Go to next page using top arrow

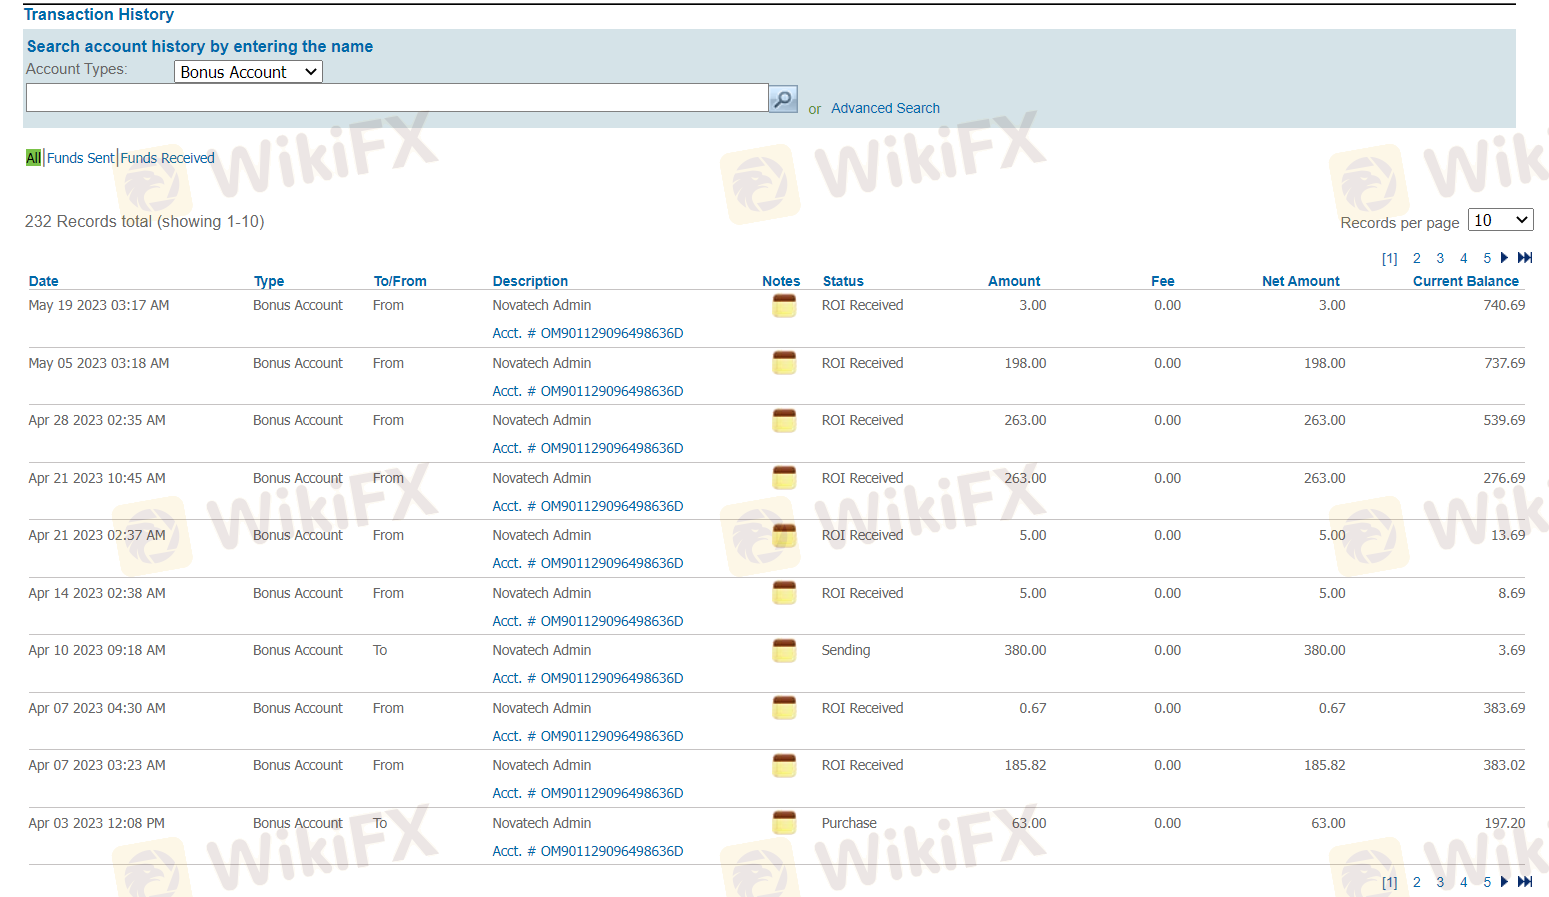[x=1504, y=258]
